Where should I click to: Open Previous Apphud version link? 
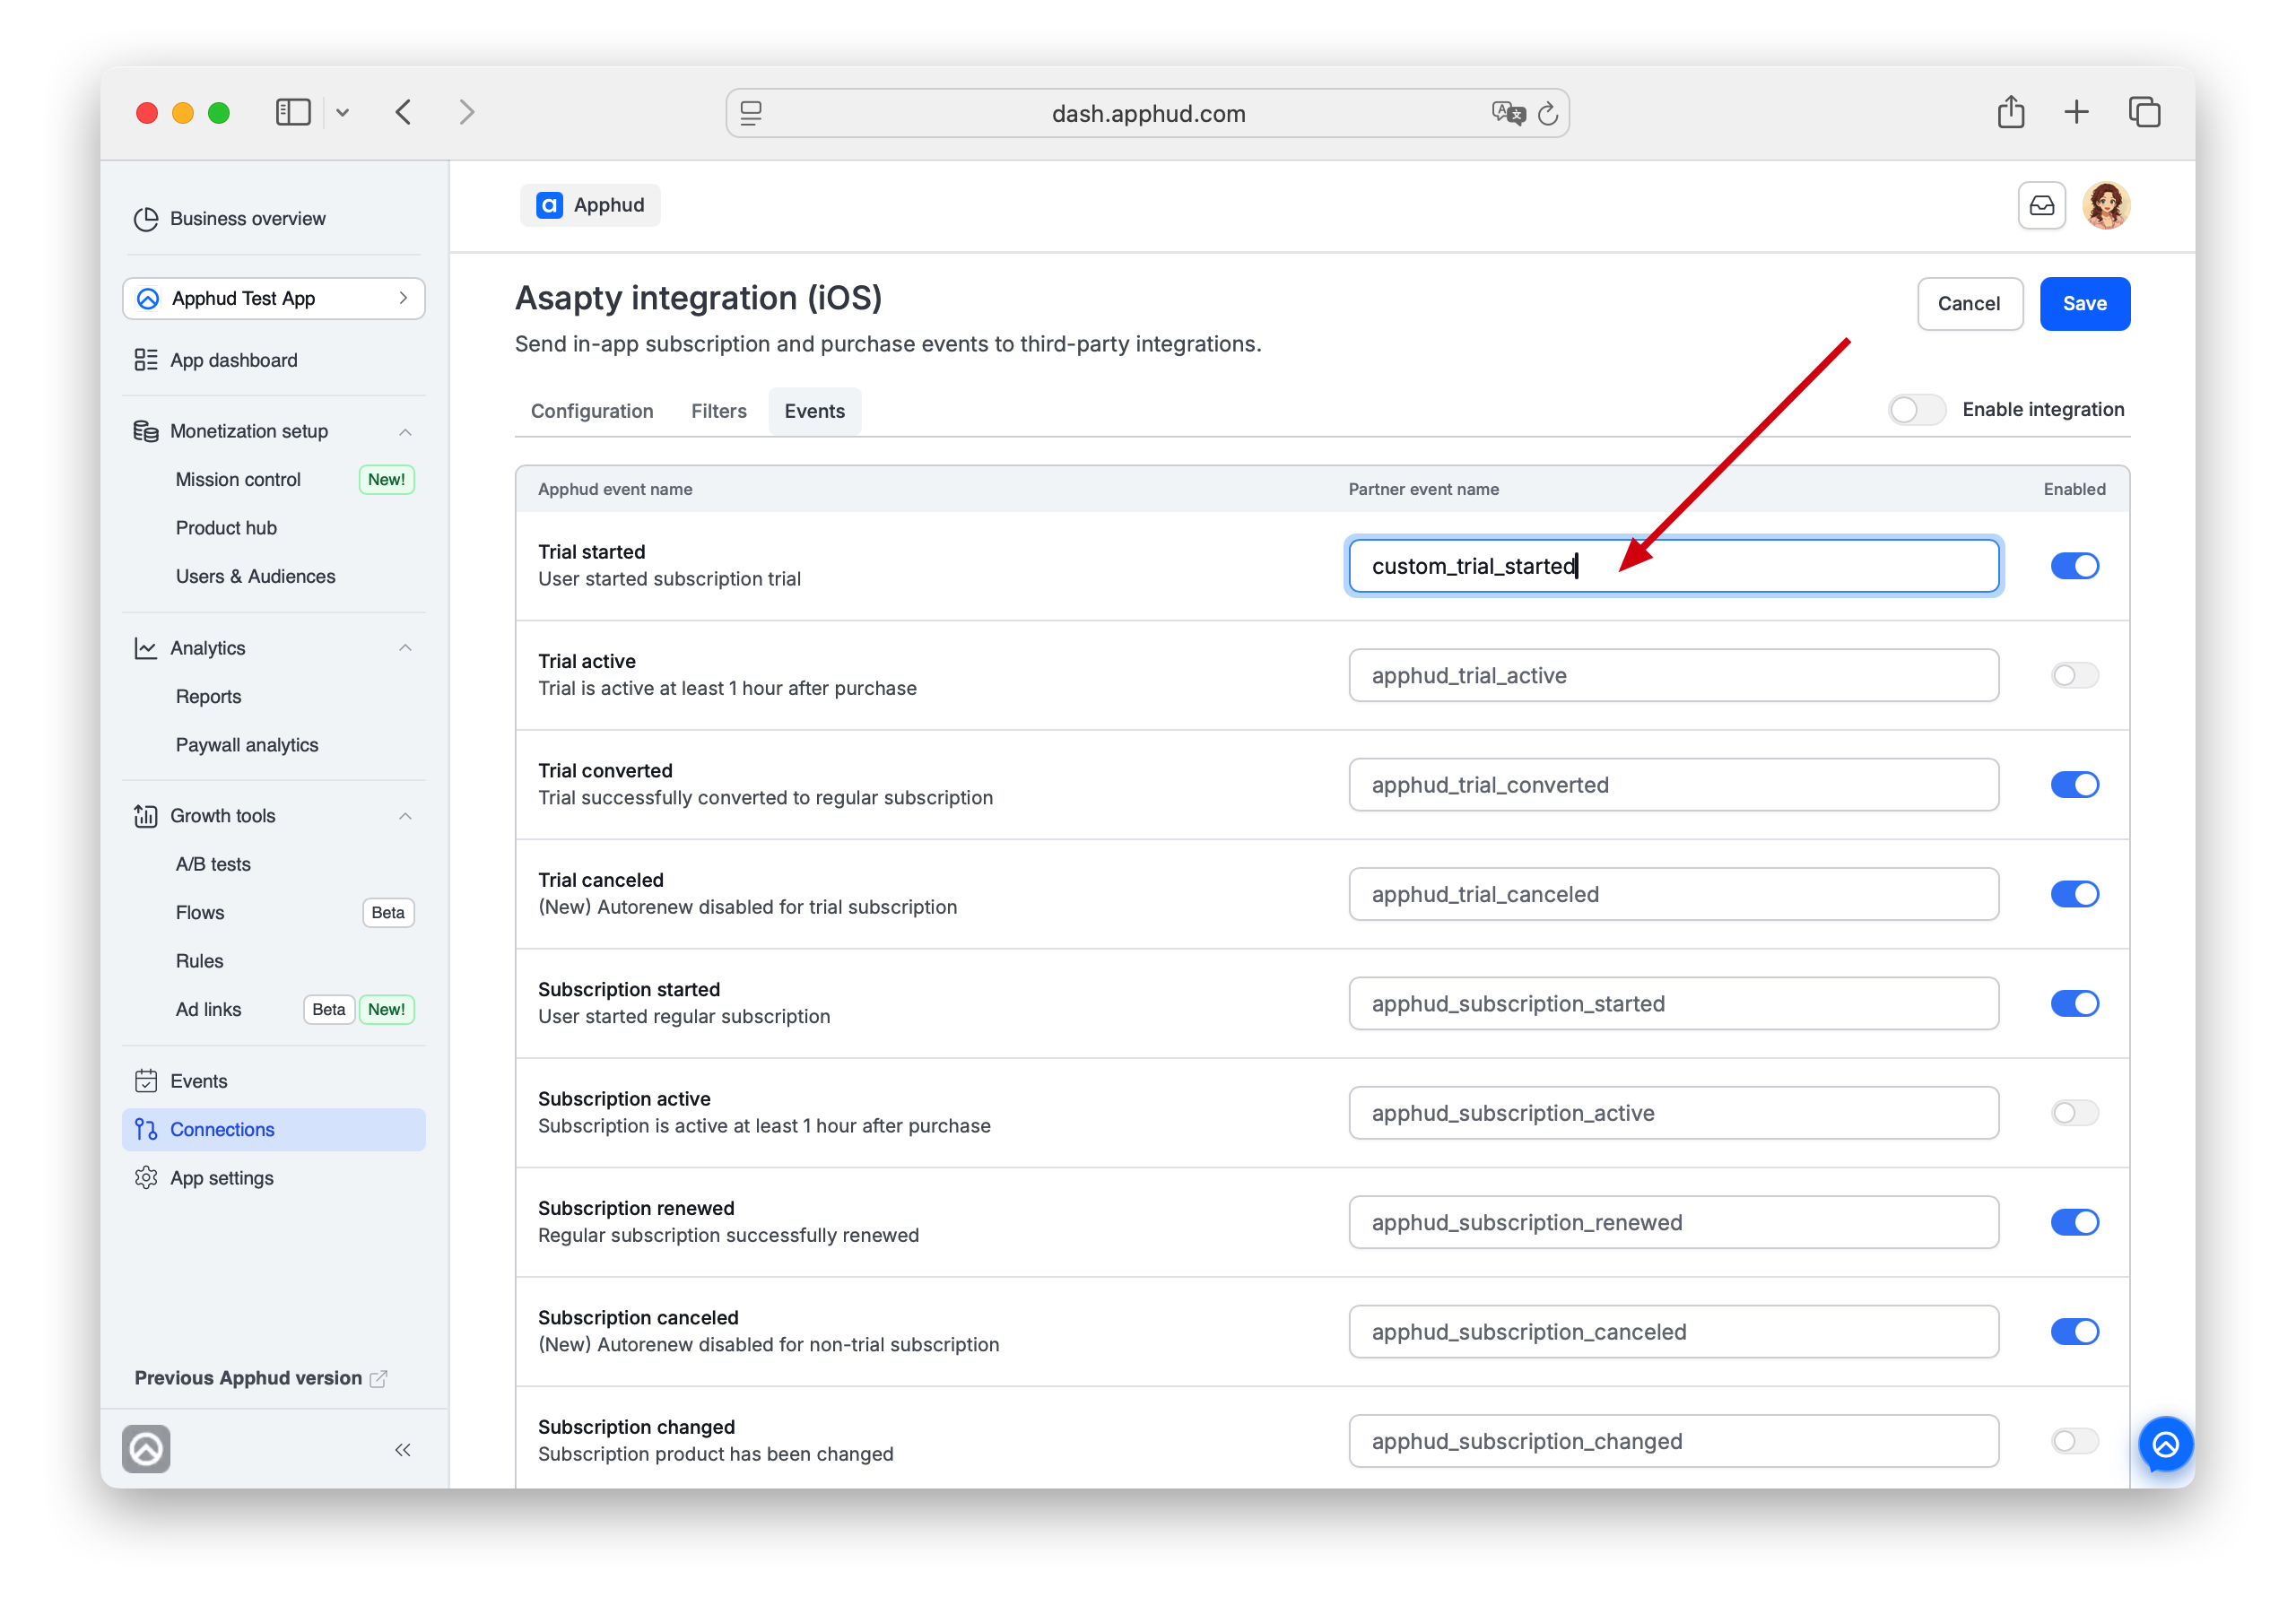coord(260,1378)
